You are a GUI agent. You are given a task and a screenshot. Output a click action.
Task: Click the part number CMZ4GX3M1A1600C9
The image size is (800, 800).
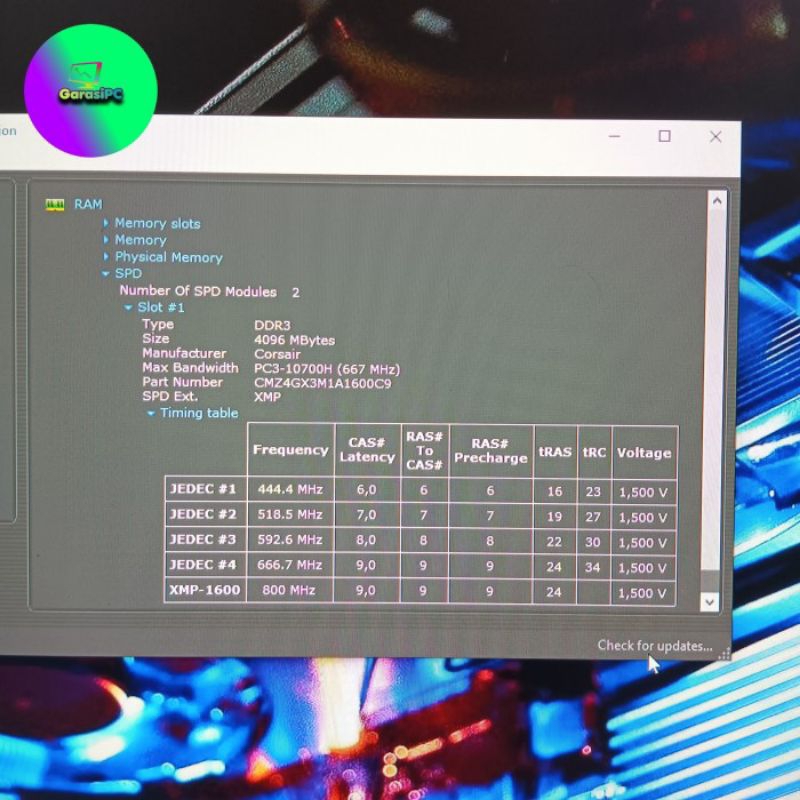pyautogui.click(x=322, y=382)
